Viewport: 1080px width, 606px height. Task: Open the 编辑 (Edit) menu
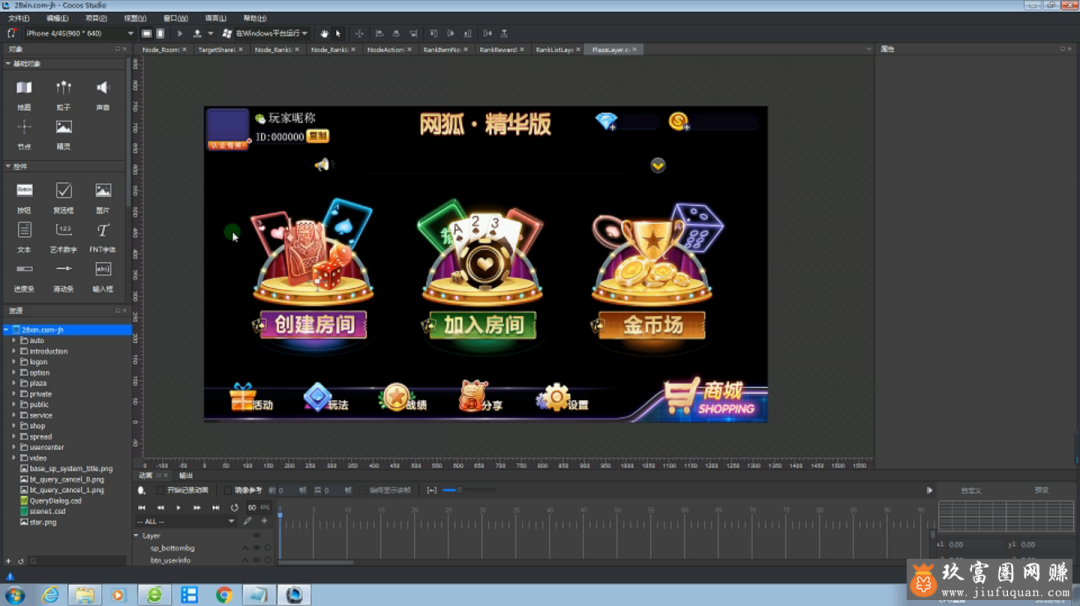pyautogui.click(x=57, y=18)
